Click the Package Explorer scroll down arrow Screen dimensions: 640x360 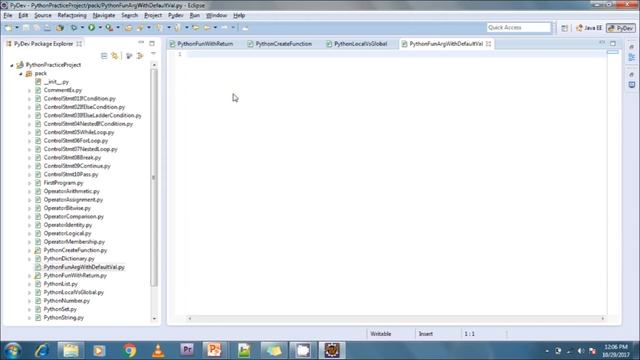point(154,318)
